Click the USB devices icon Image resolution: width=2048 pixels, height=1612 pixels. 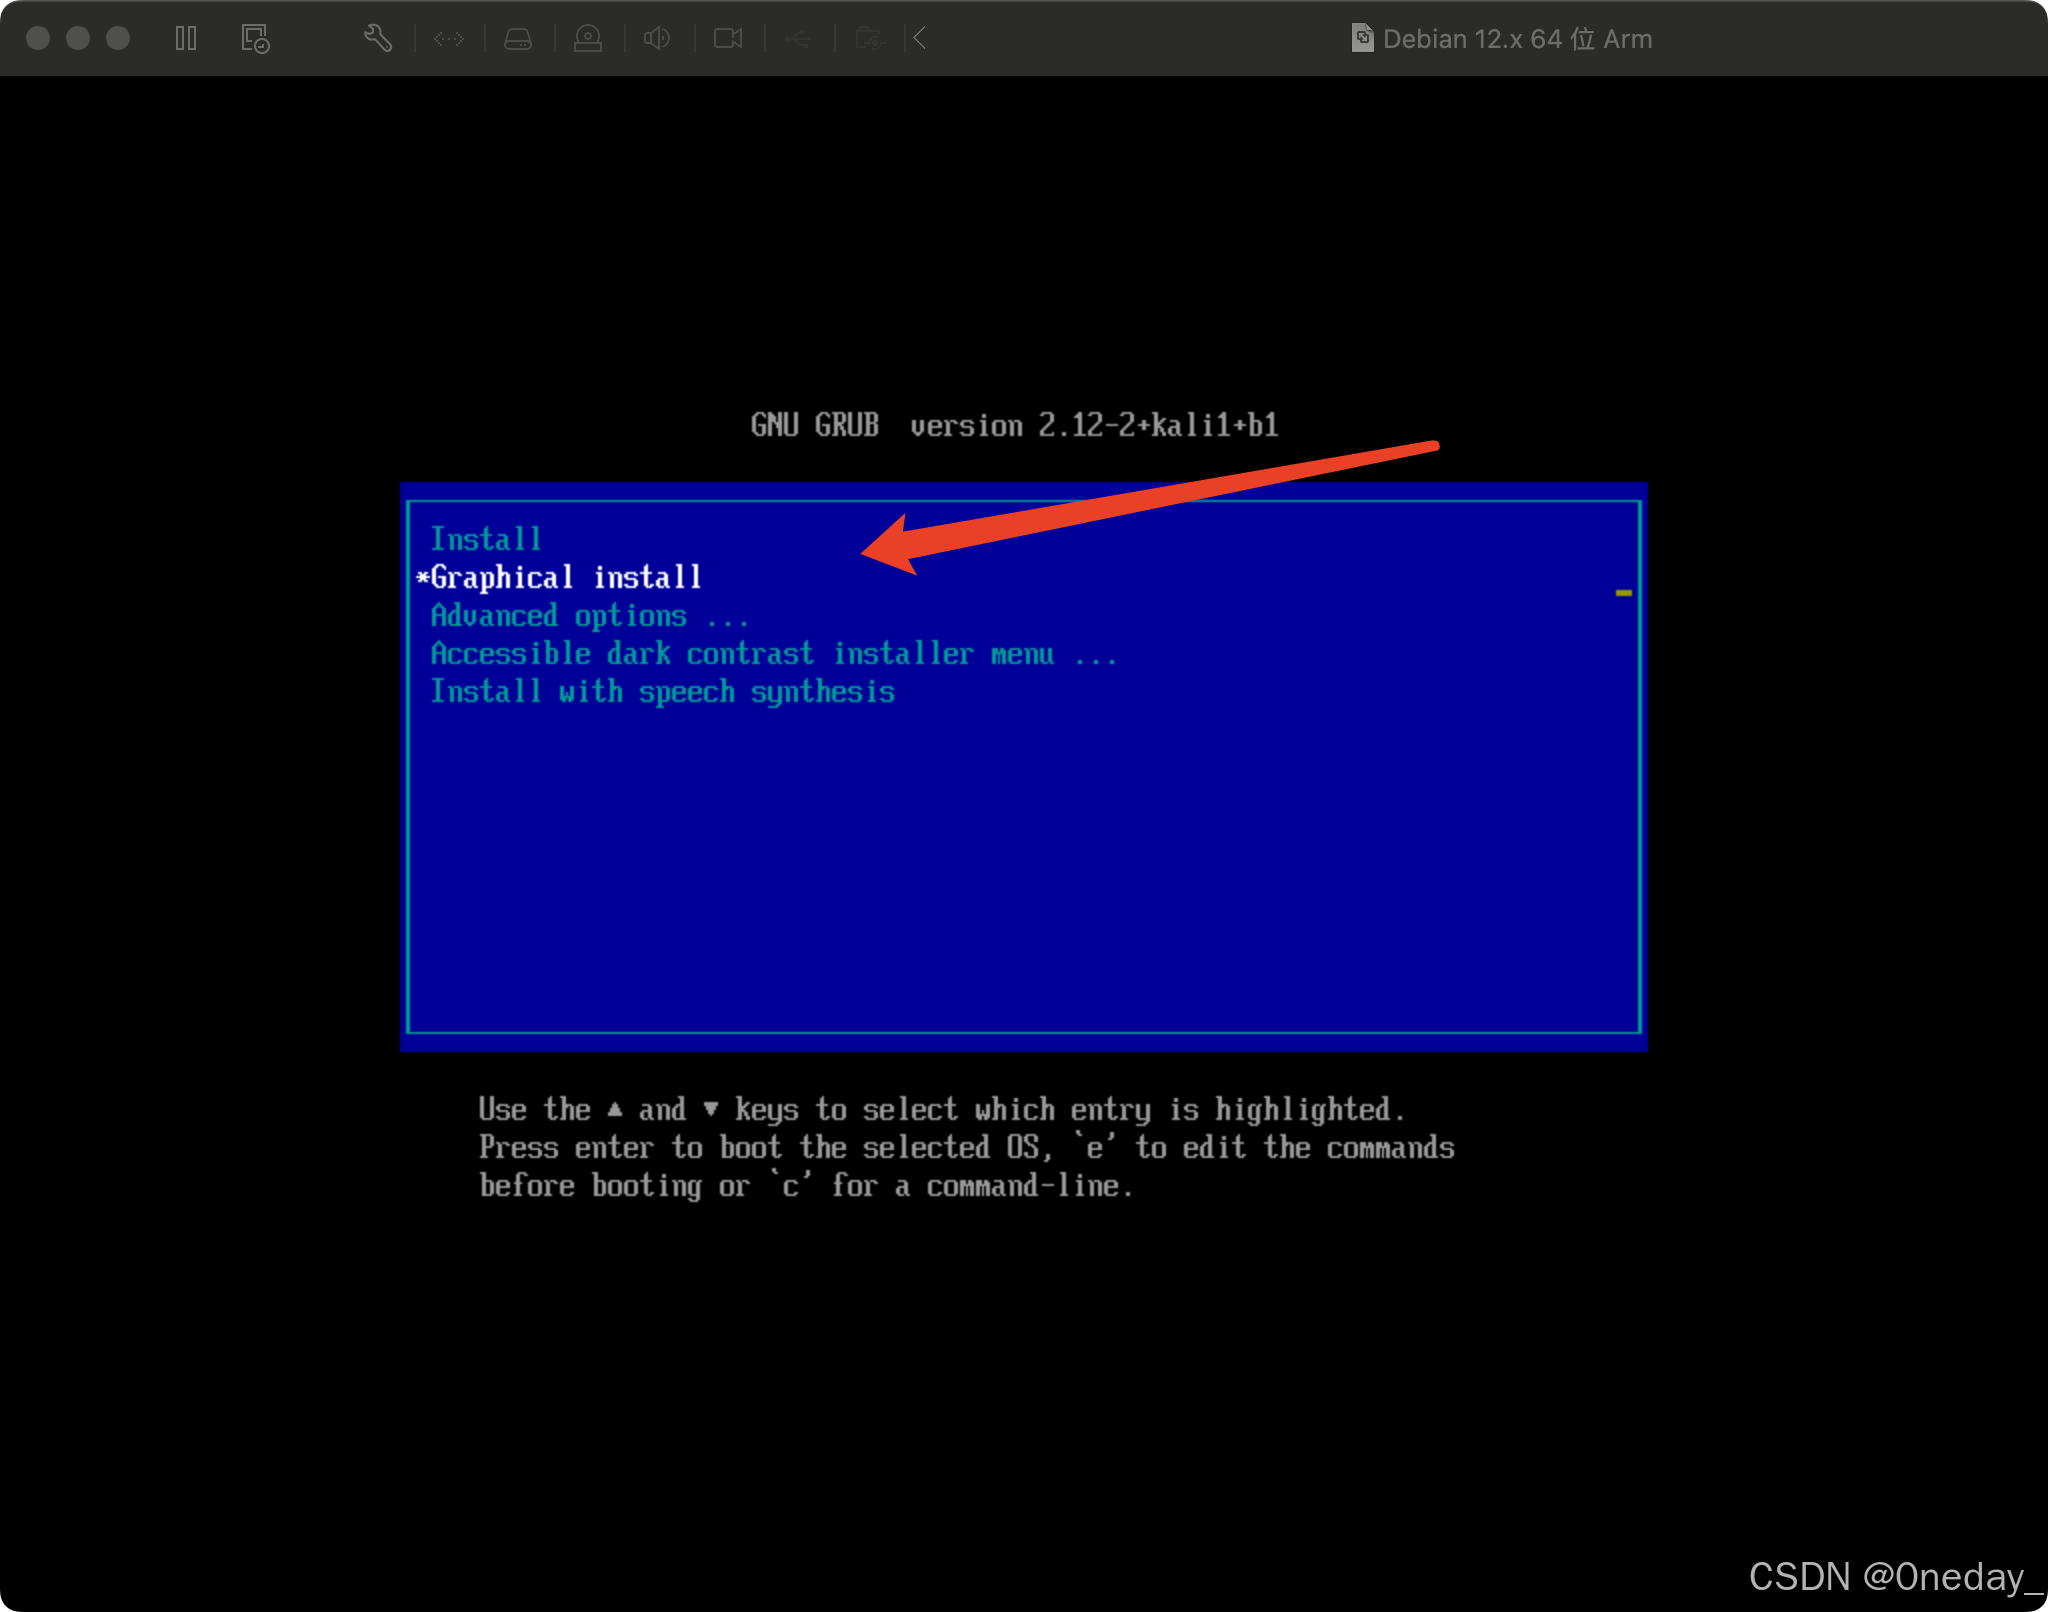[798, 39]
